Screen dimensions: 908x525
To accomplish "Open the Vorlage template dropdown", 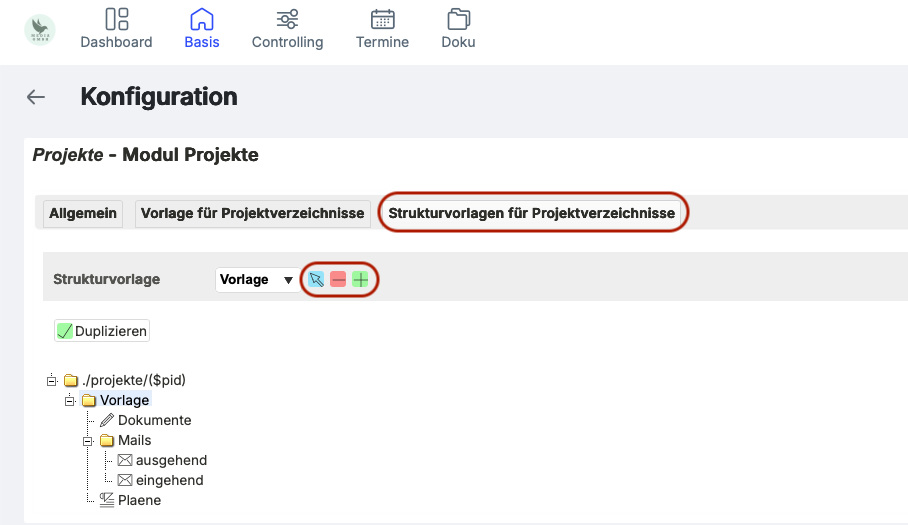I will tap(256, 280).
